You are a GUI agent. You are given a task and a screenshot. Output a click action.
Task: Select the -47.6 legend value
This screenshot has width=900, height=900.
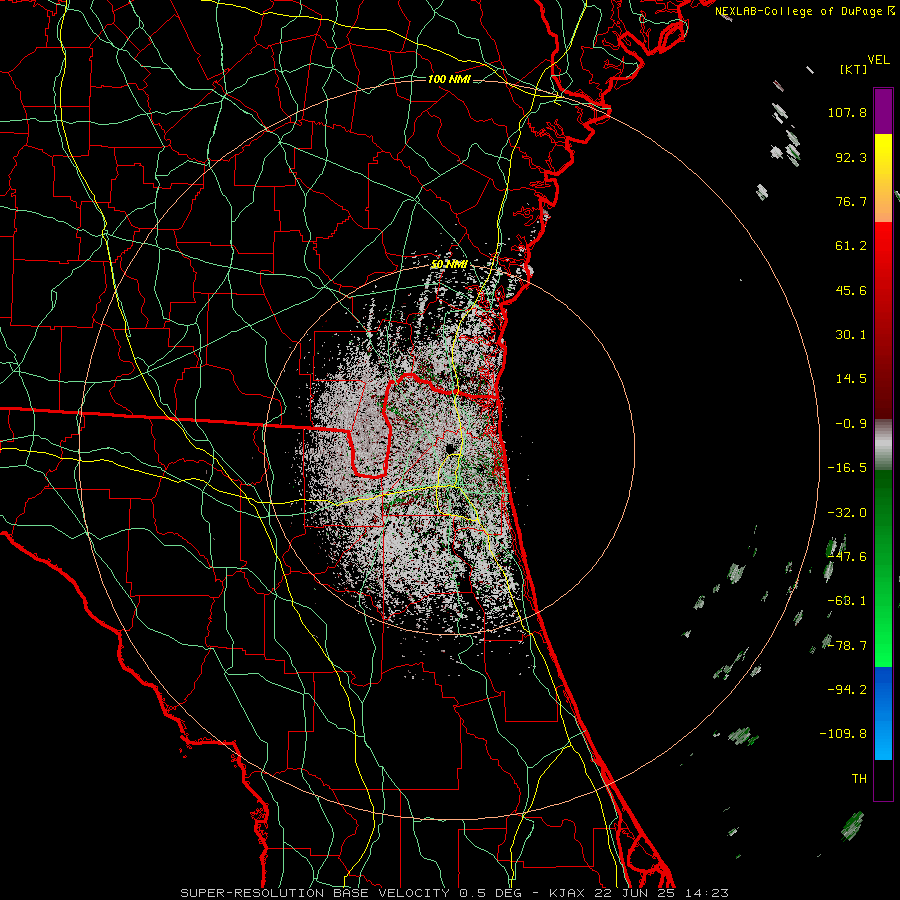coord(847,557)
